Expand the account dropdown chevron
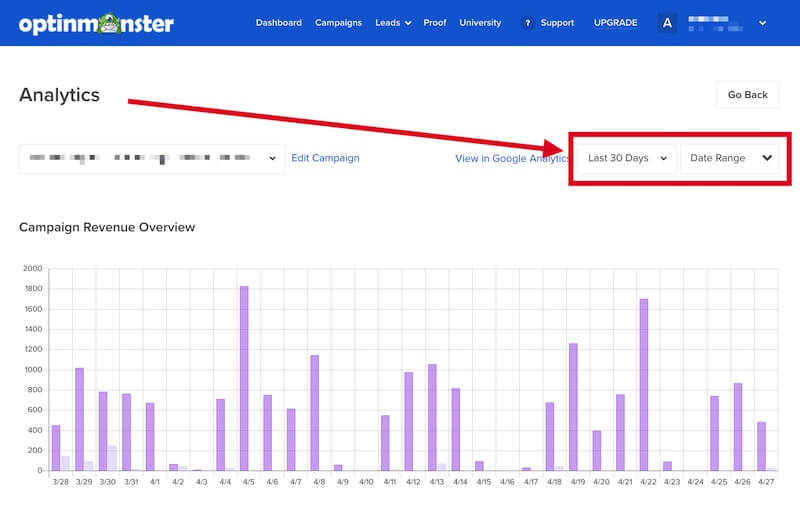800x508 pixels. pos(762,23)
